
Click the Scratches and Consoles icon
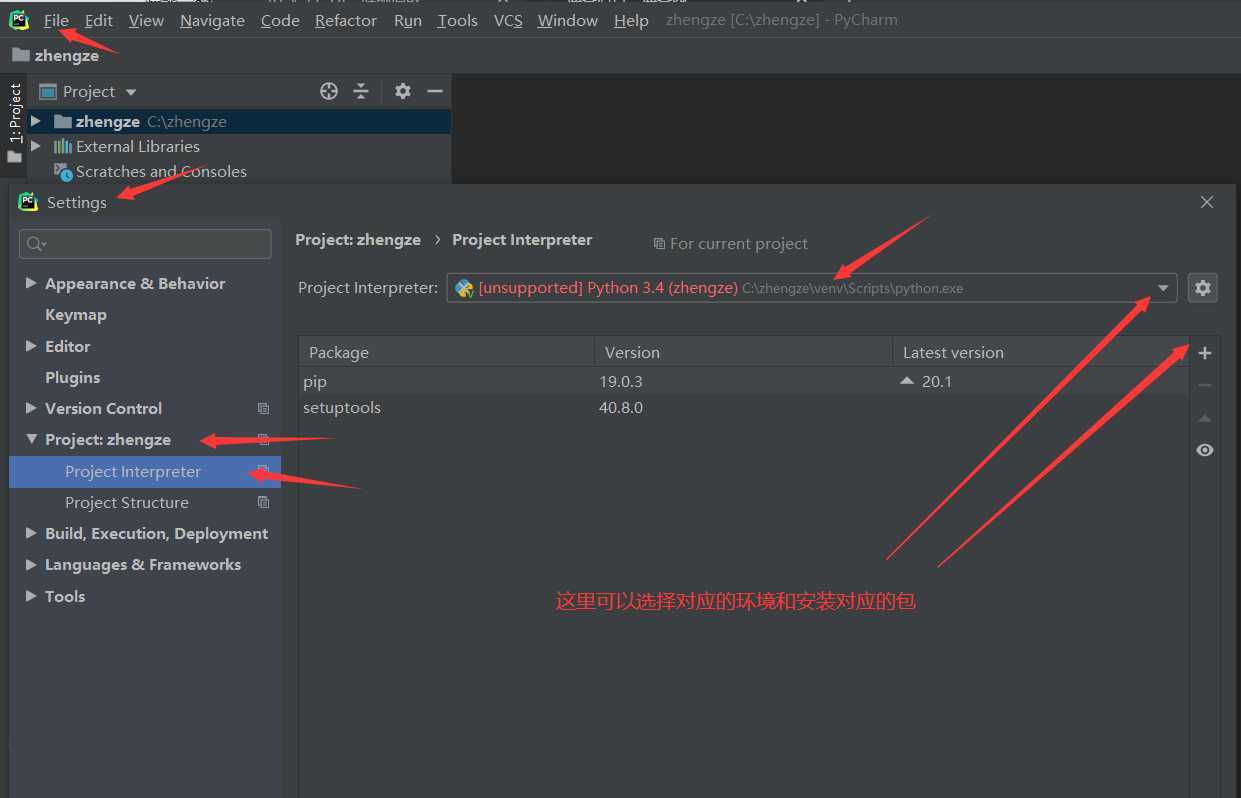(62, 171)
